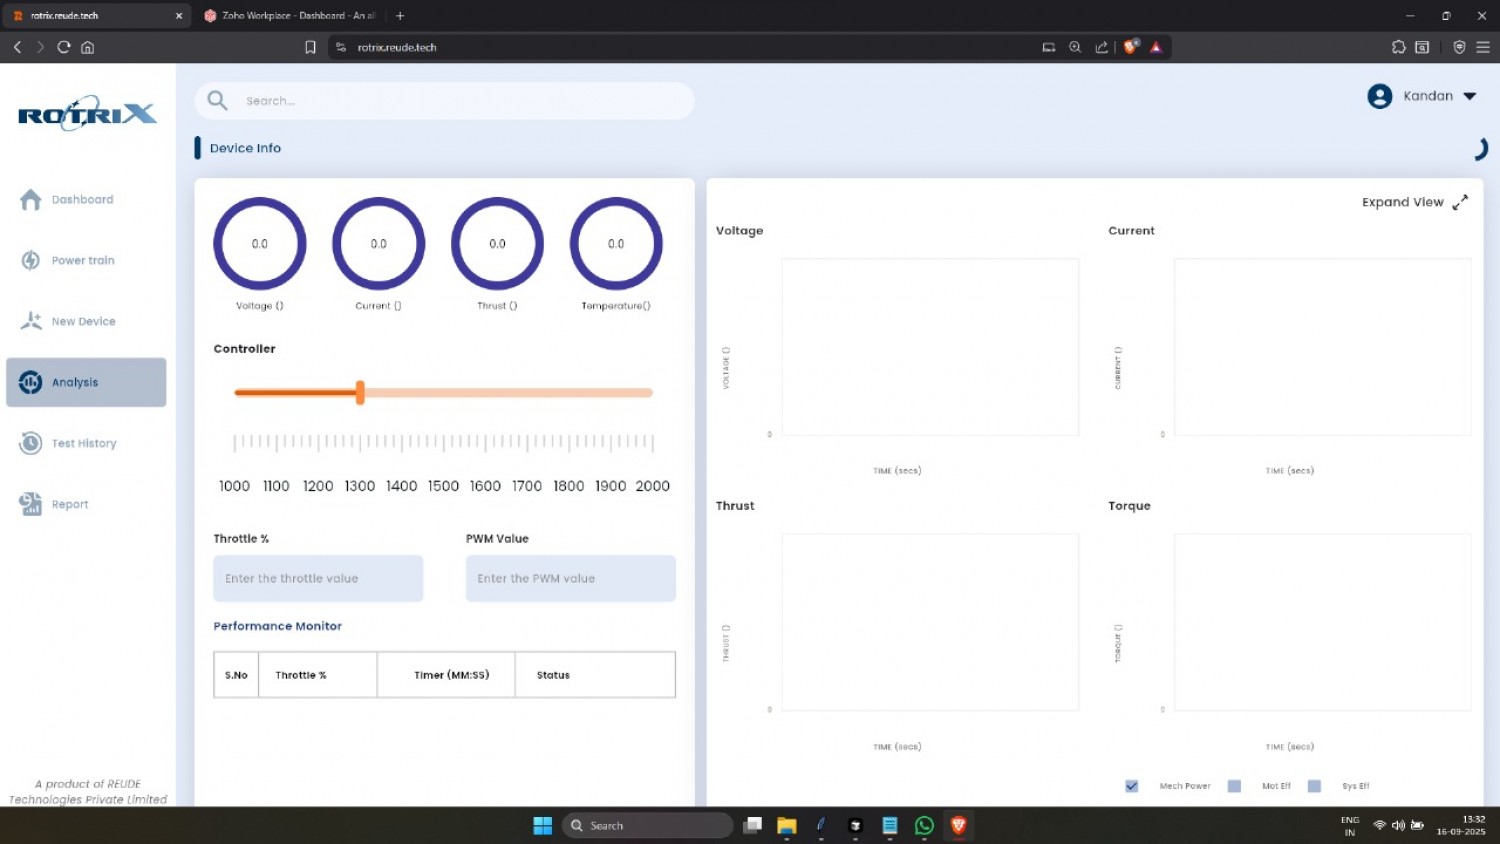Click the slider track near 1800
This screenshot has width=1500, height=844.
click(x=569, y=393)
